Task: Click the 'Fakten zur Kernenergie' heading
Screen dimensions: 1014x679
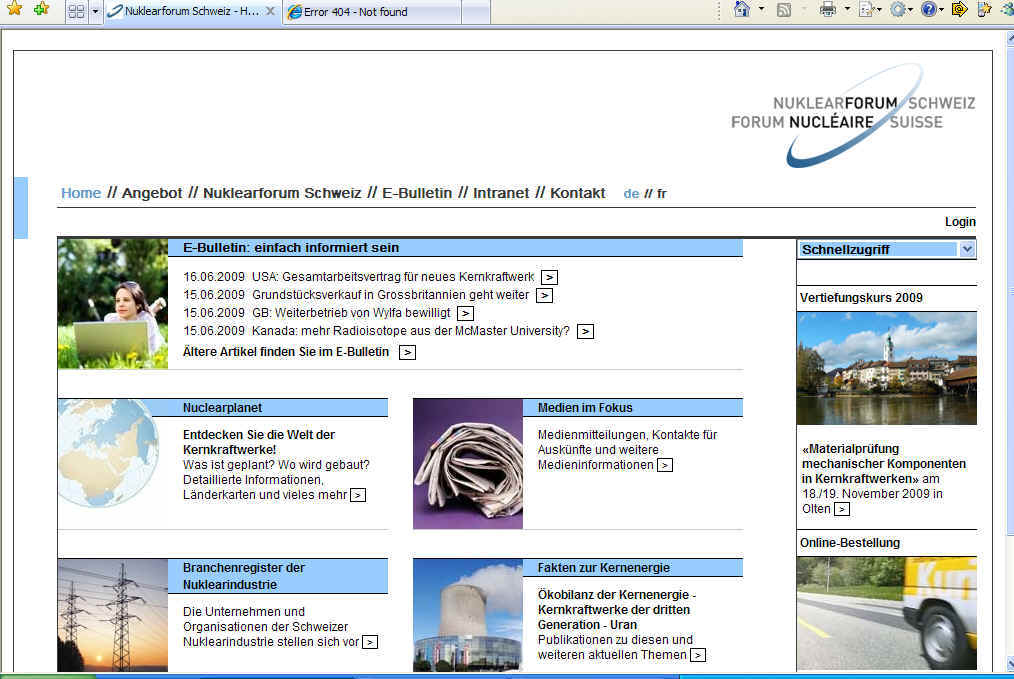Action: click(604, 568)
